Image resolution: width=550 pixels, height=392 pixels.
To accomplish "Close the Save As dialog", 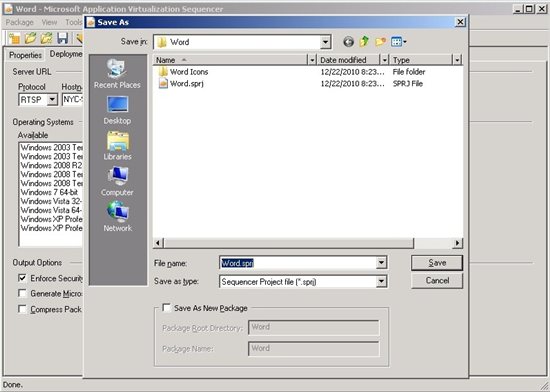I will coord(460,22).
